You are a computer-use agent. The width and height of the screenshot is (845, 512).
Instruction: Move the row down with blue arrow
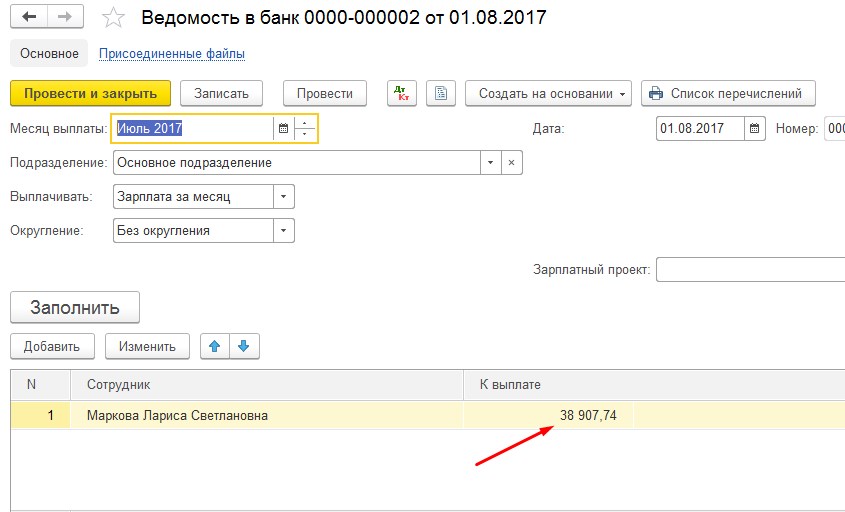[x=244, y=346]
